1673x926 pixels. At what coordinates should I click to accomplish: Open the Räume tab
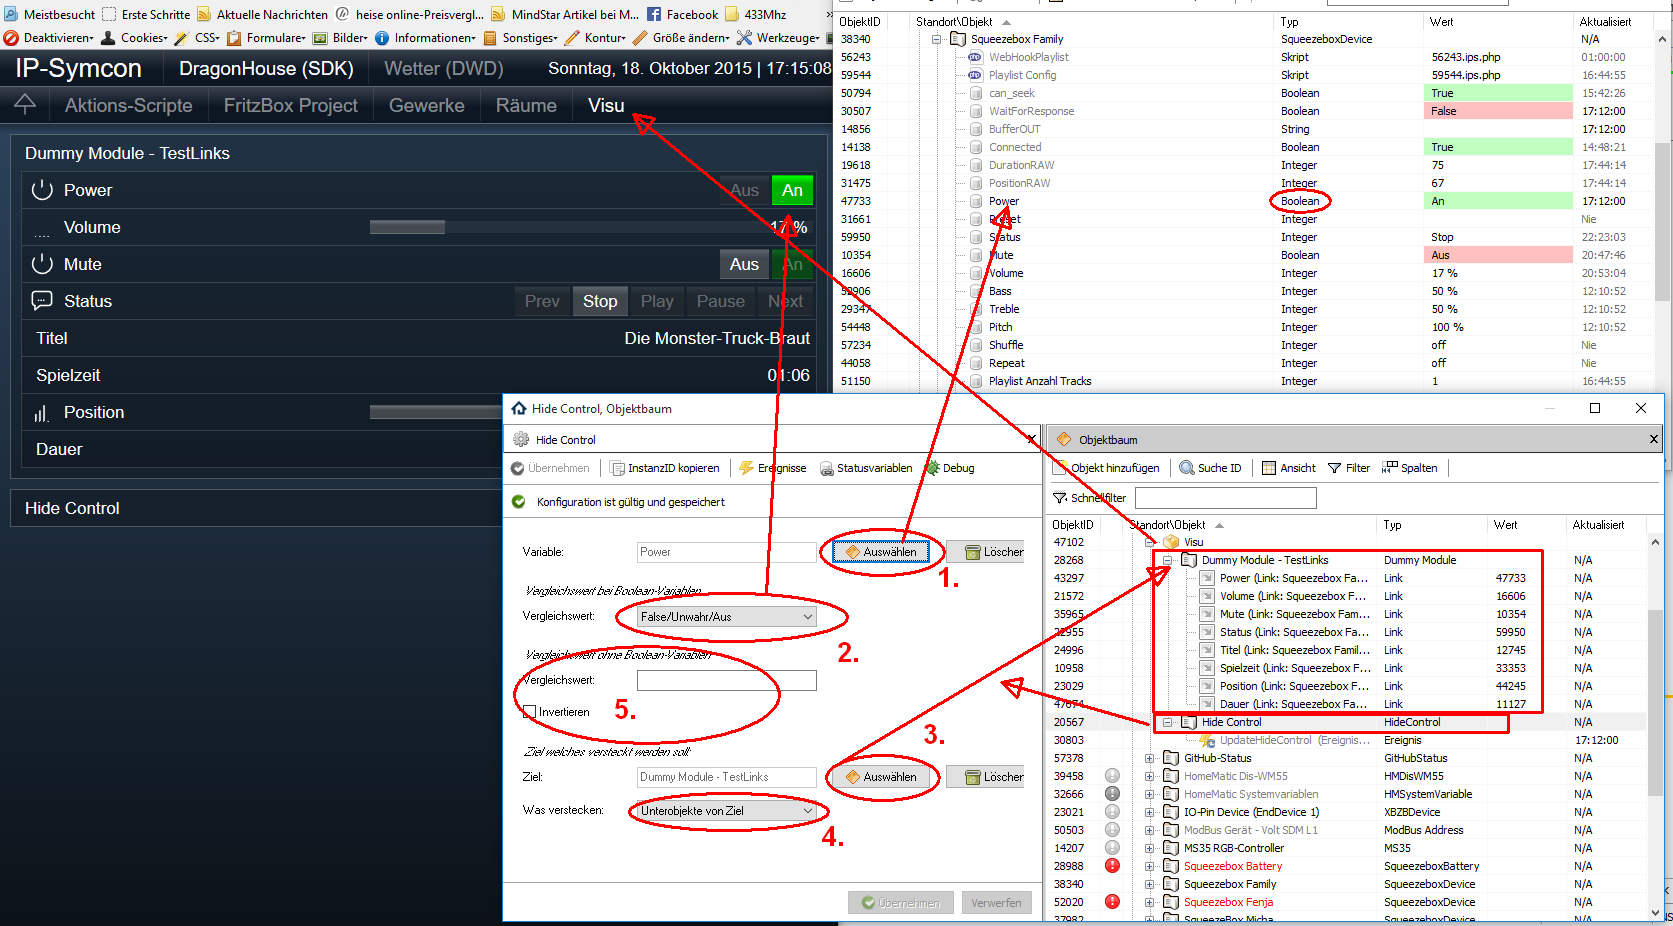tap(526, 105)
